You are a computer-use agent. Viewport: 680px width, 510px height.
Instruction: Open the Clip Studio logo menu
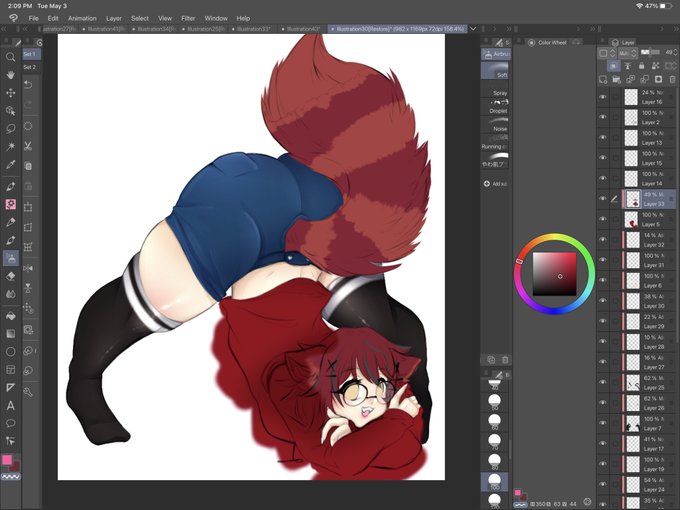coord(13,18)
